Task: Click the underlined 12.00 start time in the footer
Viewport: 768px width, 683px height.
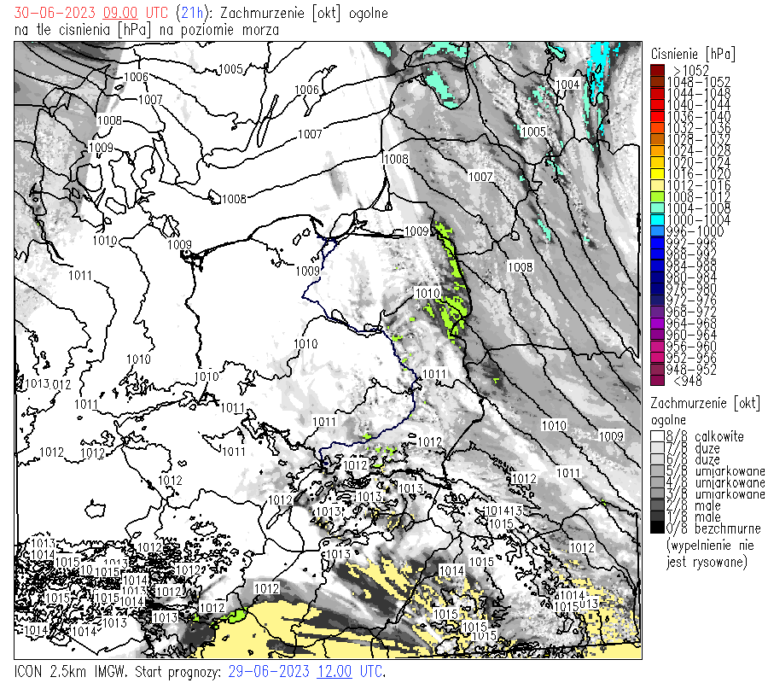Action: click(x=335, y=671)
